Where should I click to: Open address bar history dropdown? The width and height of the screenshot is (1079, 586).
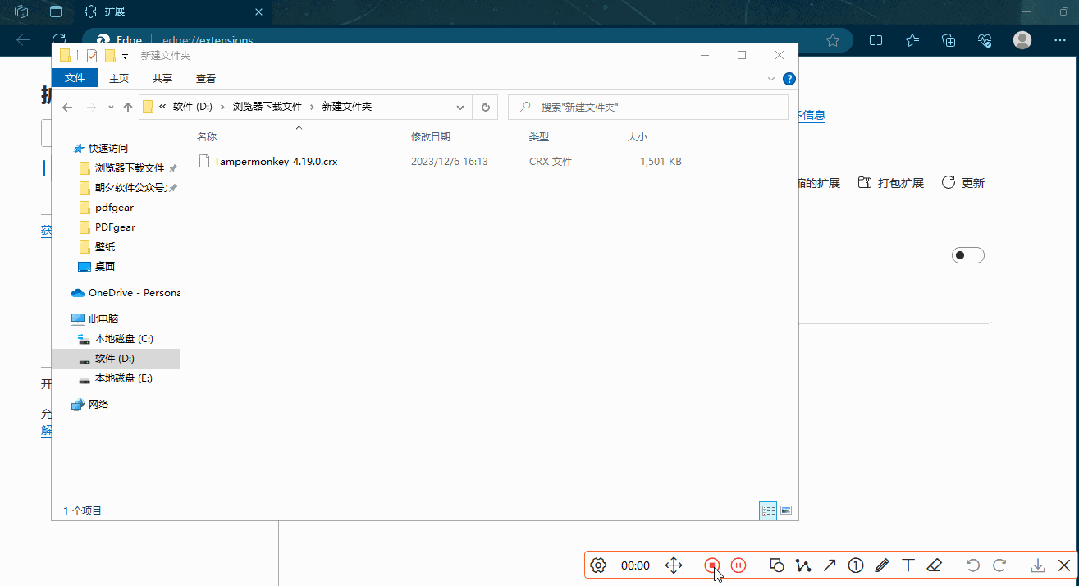coord(460,107)
